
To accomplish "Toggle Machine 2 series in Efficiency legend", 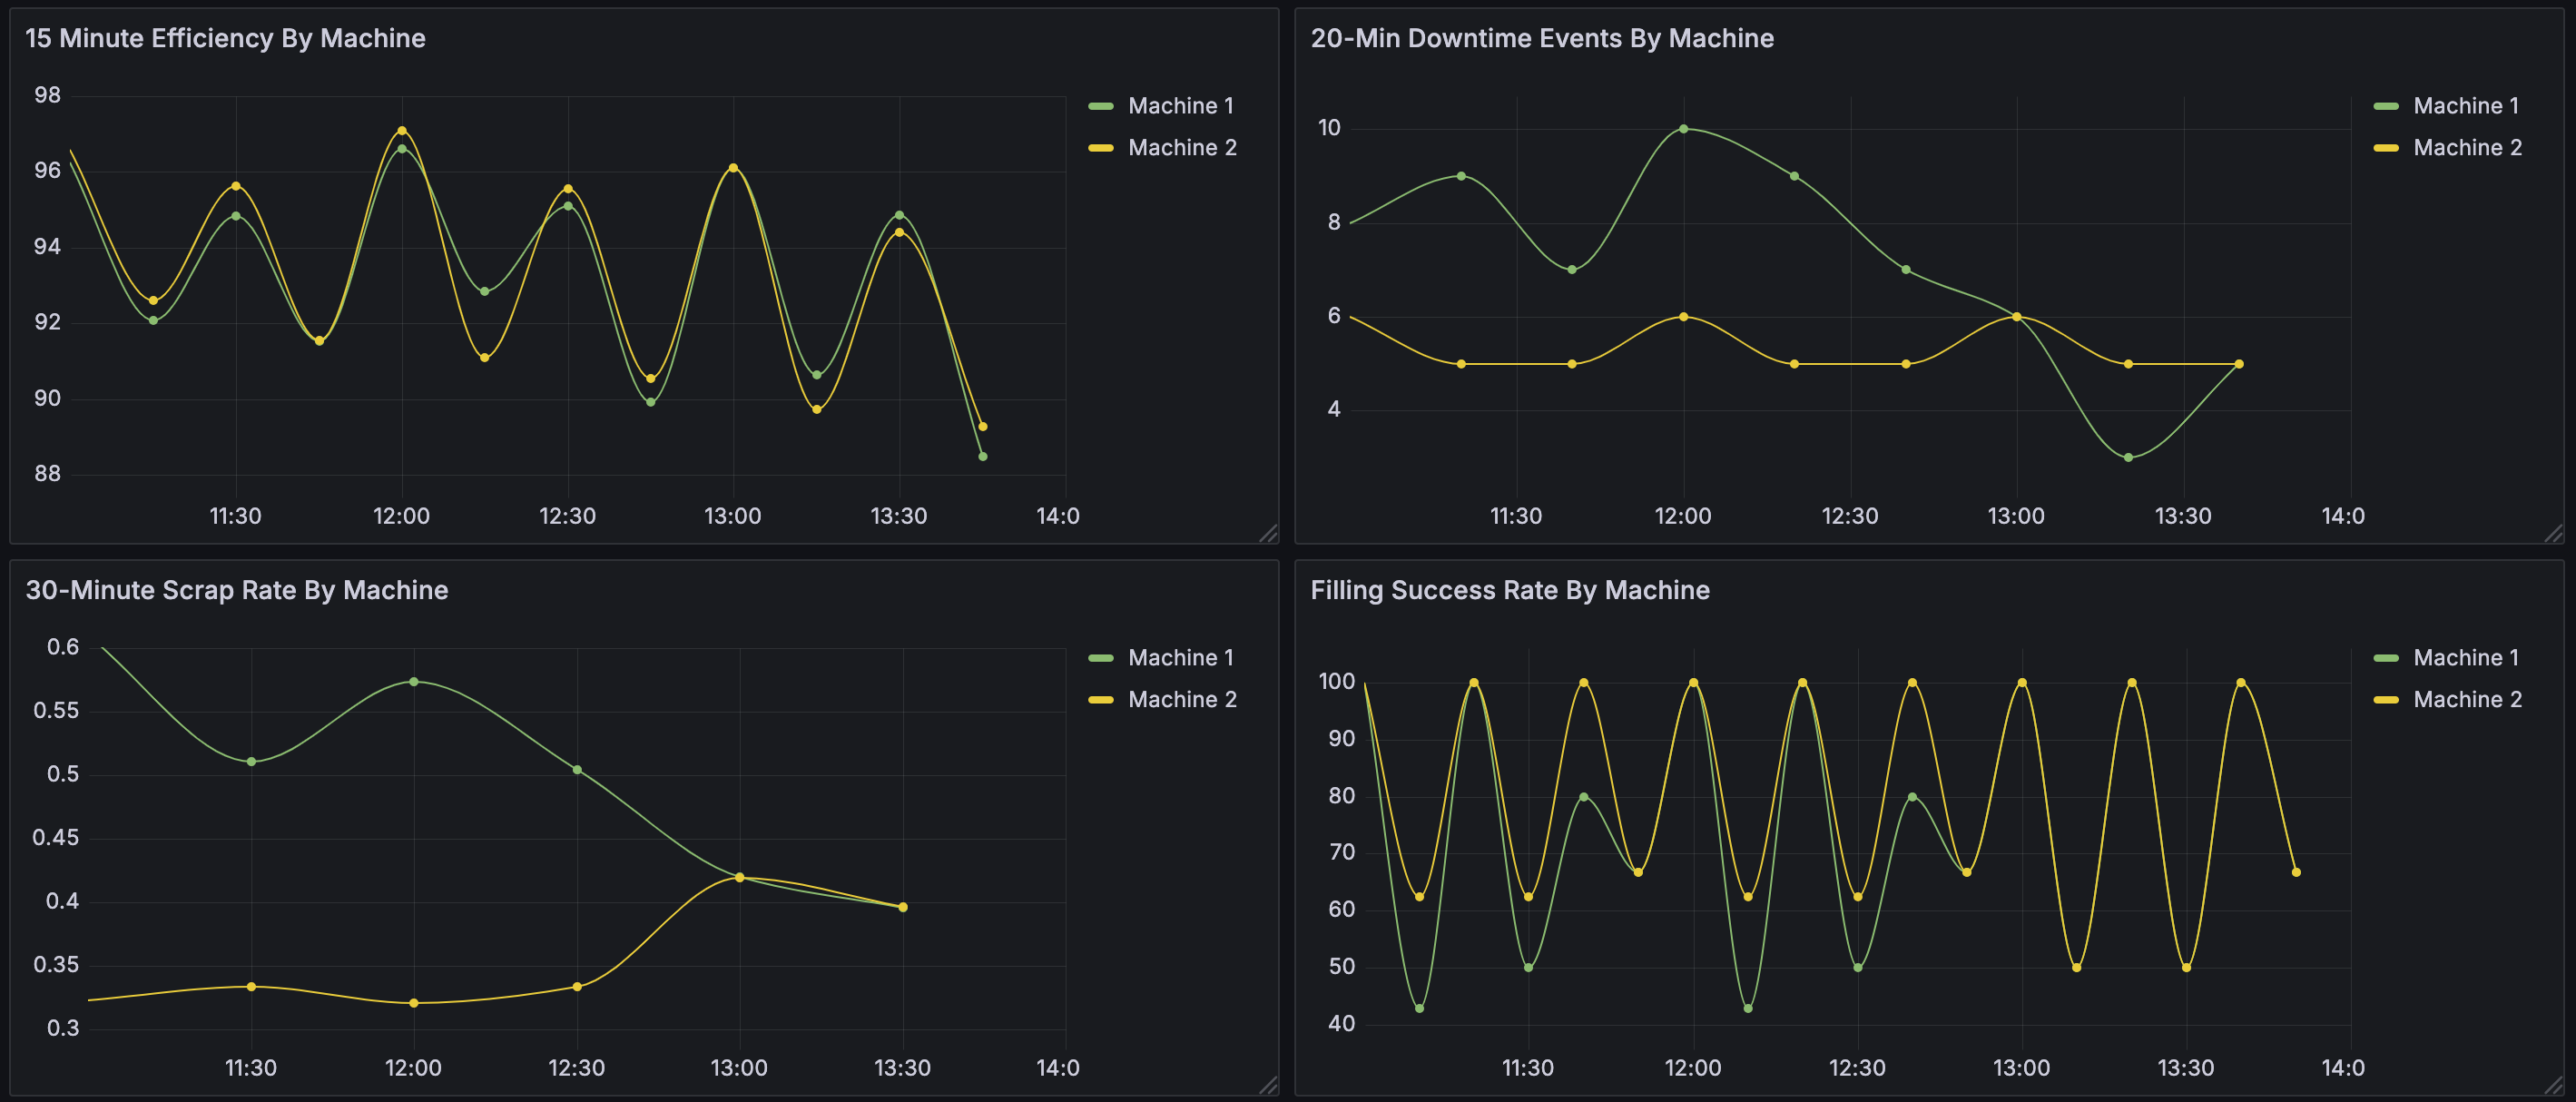I will [1182, 148].
